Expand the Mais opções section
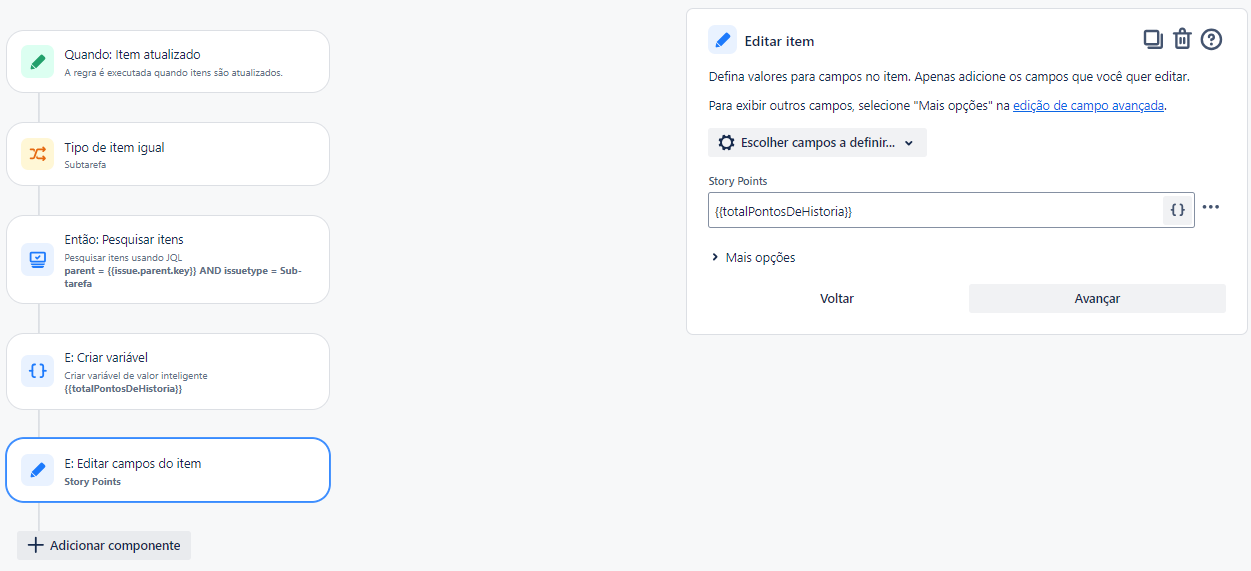The image size is (1251, 571). point(753,257)
